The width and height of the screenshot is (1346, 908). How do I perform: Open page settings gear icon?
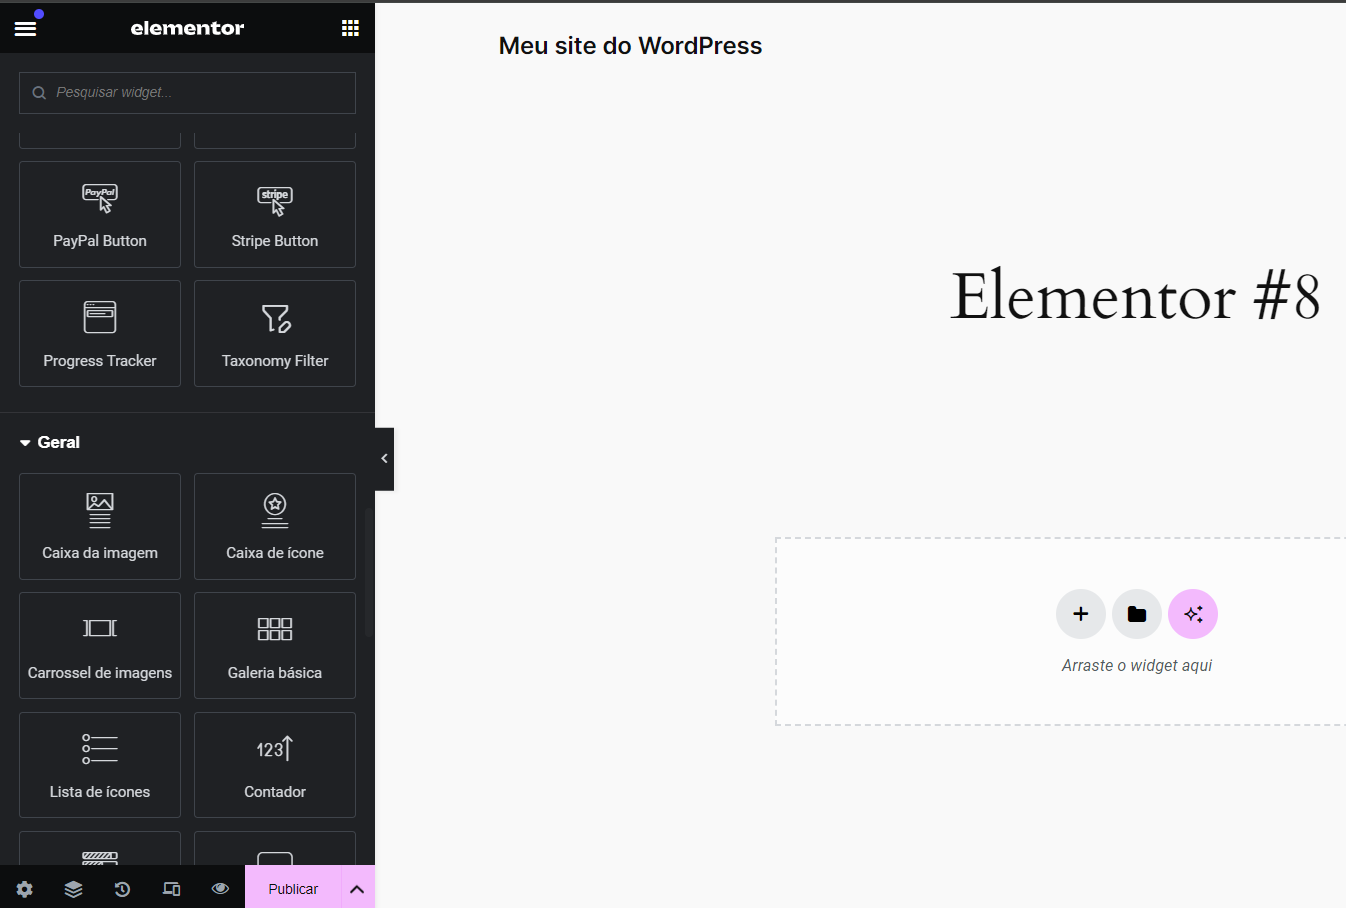click(x=25, y=889)
